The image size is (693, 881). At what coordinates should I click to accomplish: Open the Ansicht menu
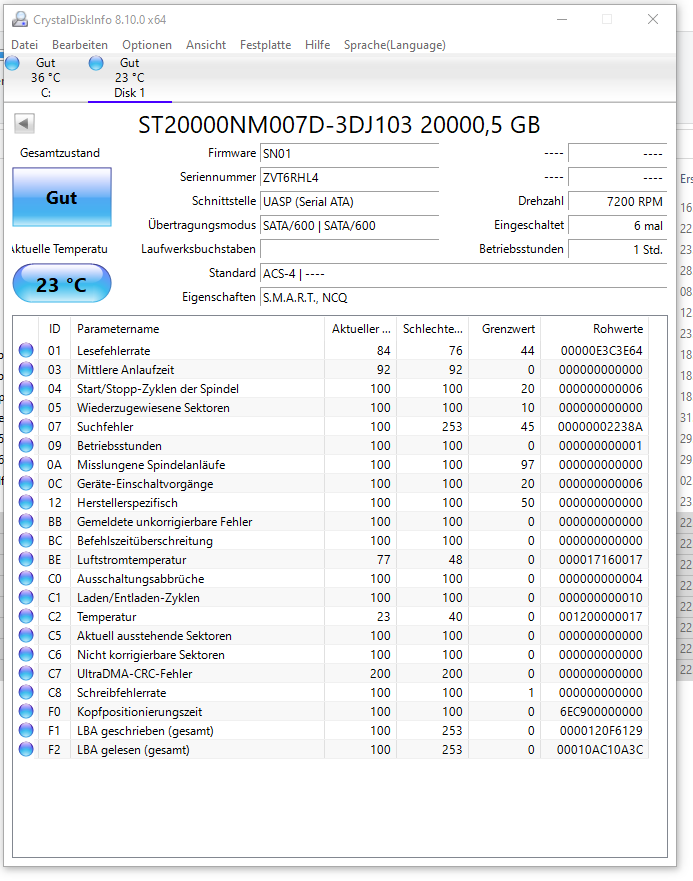pos(206,45)
